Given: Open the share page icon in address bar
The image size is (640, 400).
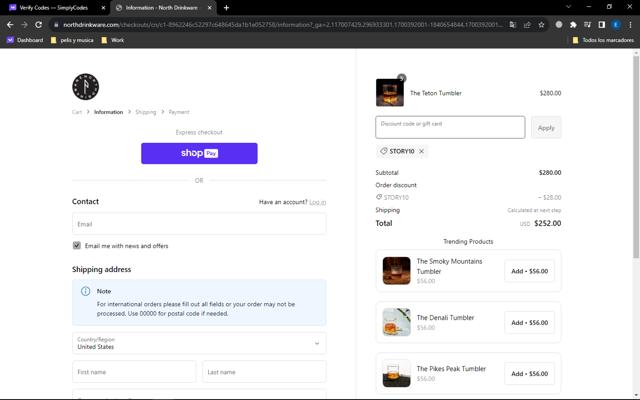Looking at the screenshot, I should [527, 25].
